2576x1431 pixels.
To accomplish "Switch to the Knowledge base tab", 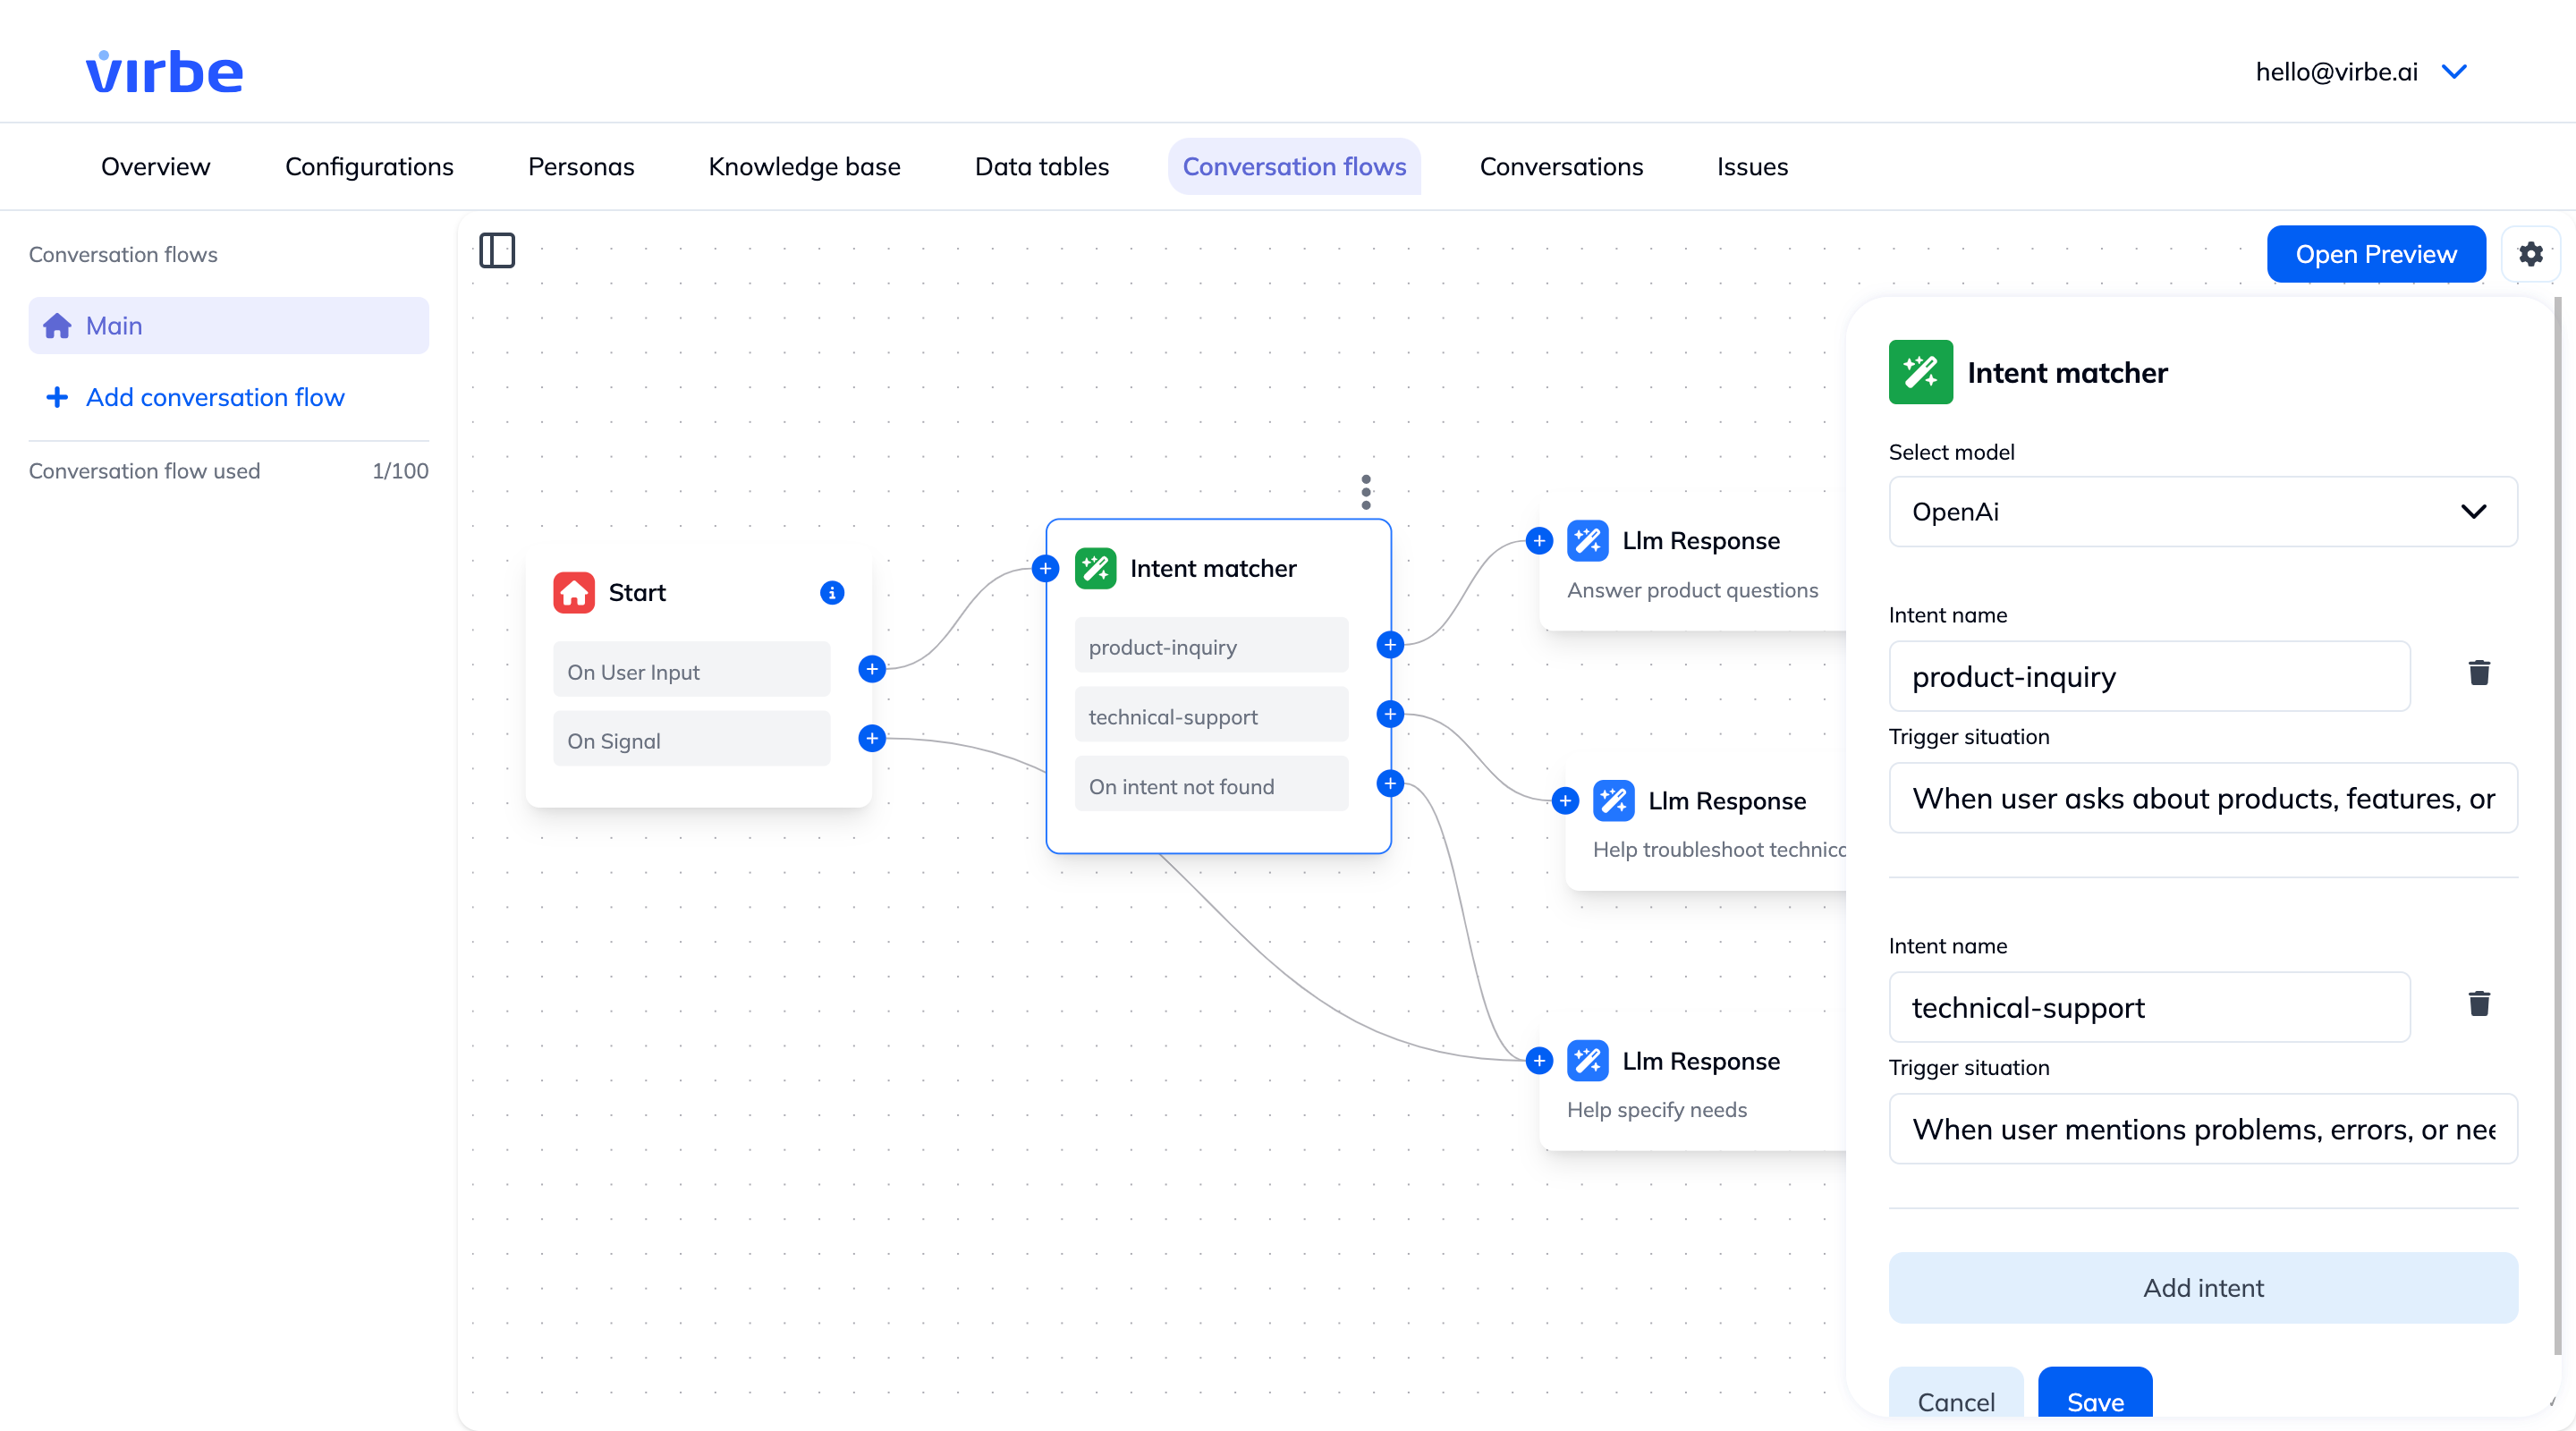I will point(804,167).
